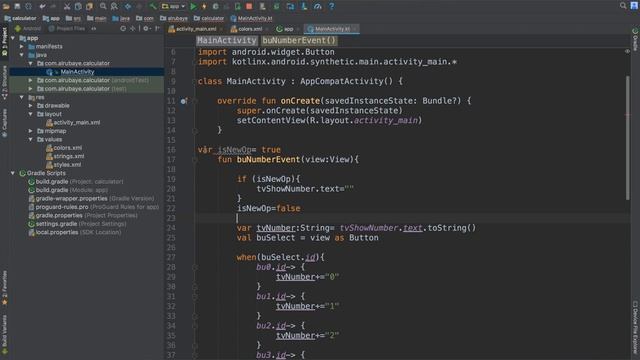Click the Copy icon in toolbar
Image resolution: width=640 pixels, height=360 pixels.
[78, 6]
